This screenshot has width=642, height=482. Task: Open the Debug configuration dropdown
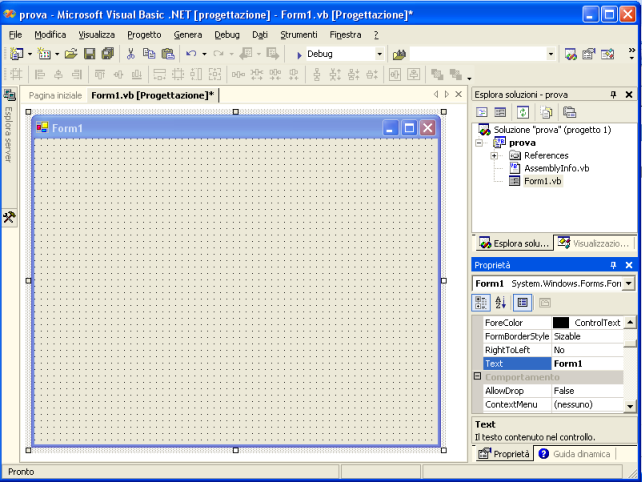tap(379, 54)
